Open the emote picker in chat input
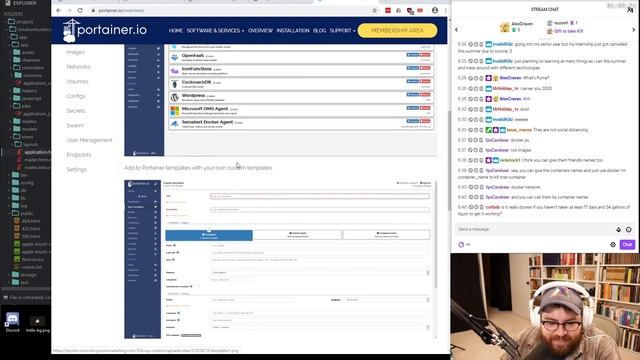640x360 pixels. [629, 229]
